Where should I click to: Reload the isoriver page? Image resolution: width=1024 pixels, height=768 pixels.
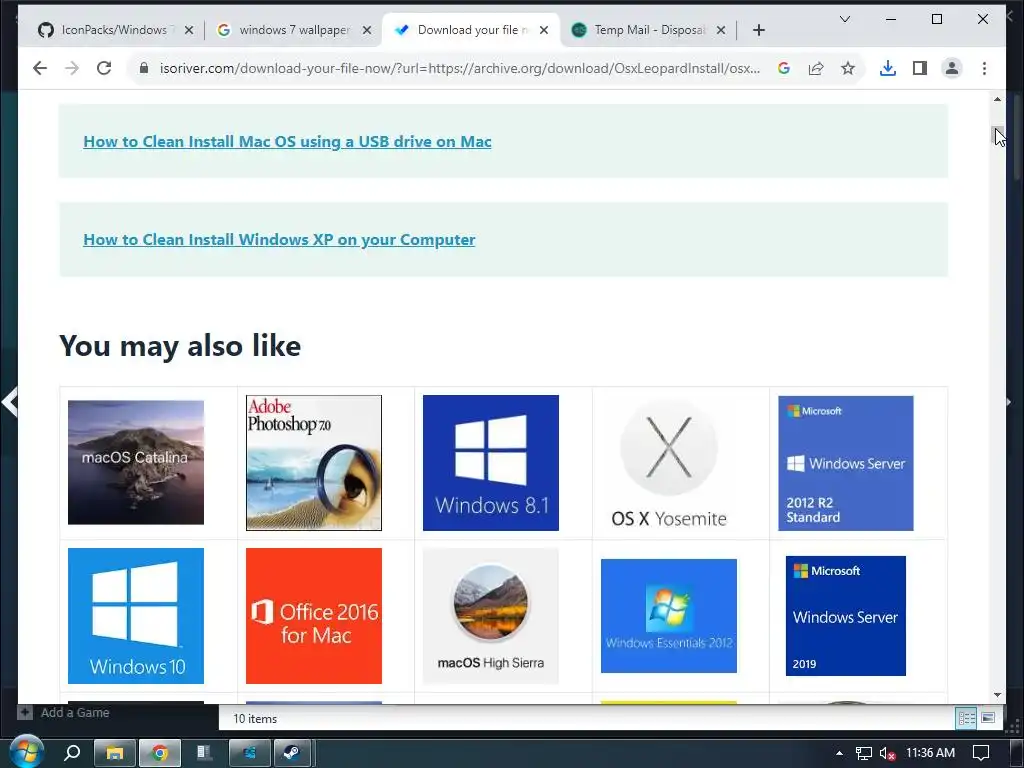pos(104,68)
